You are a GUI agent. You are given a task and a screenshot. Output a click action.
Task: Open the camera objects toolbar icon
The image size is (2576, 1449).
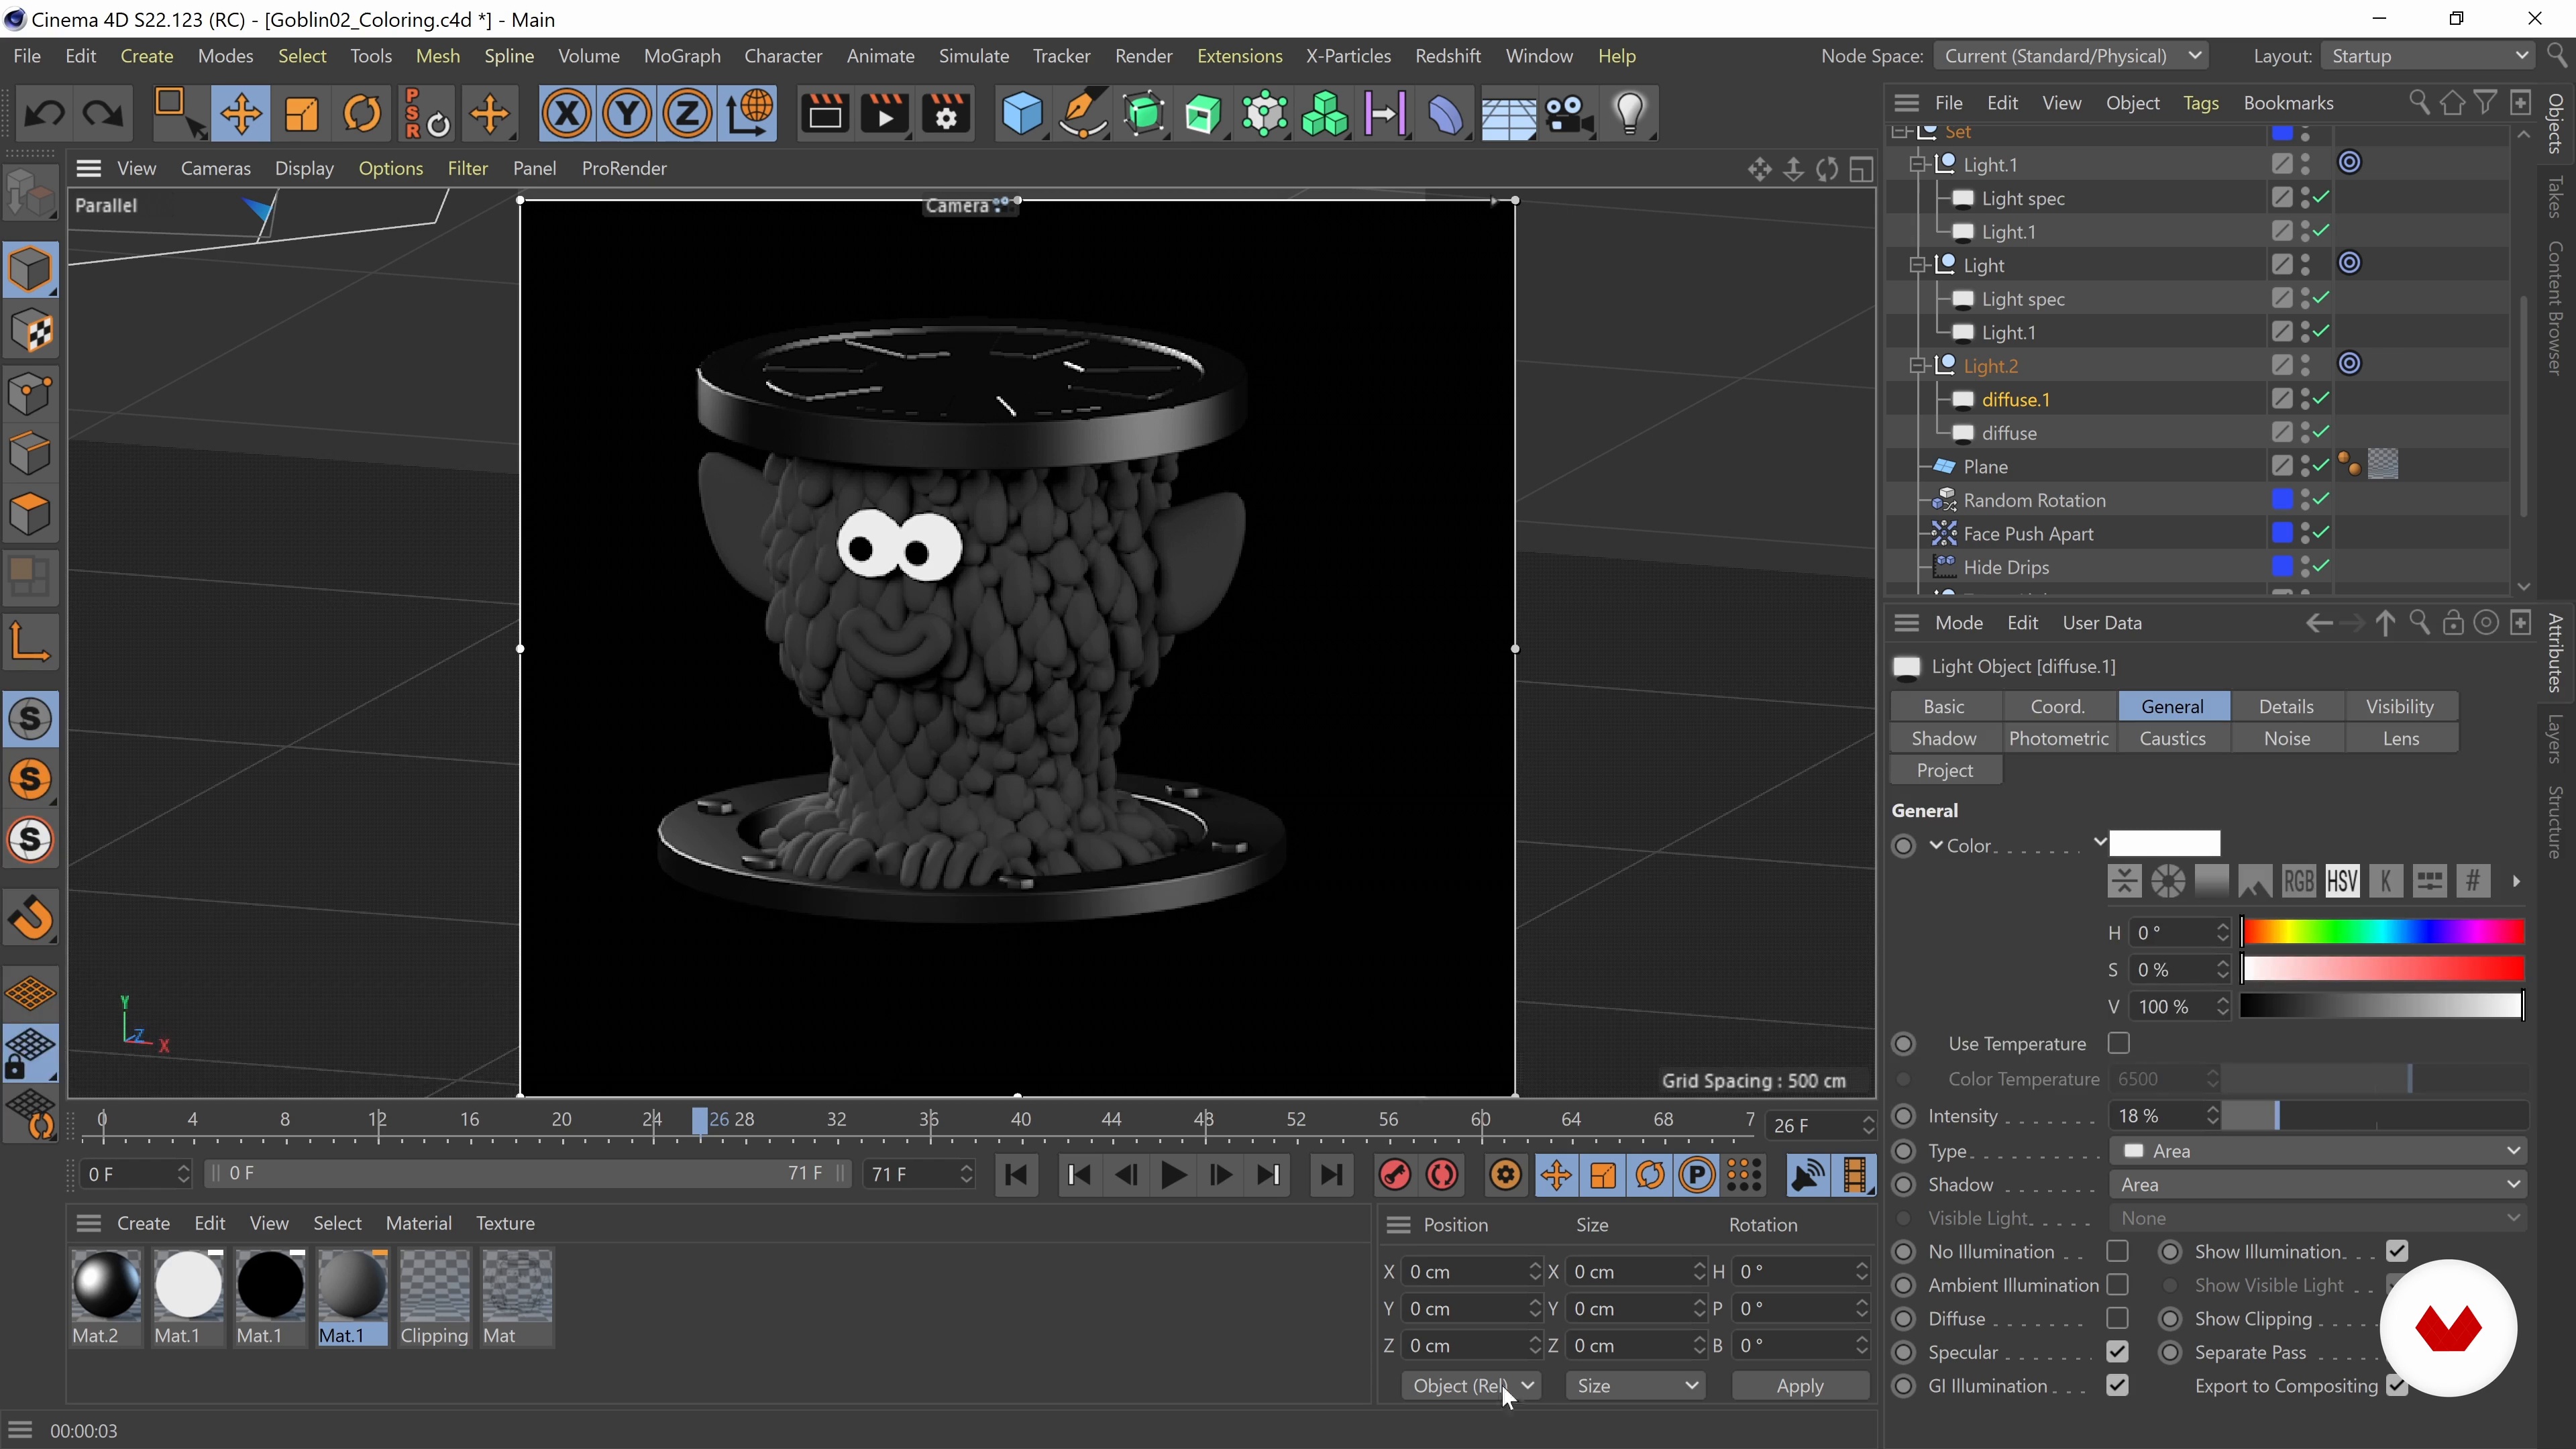[x=1569, y=113]
